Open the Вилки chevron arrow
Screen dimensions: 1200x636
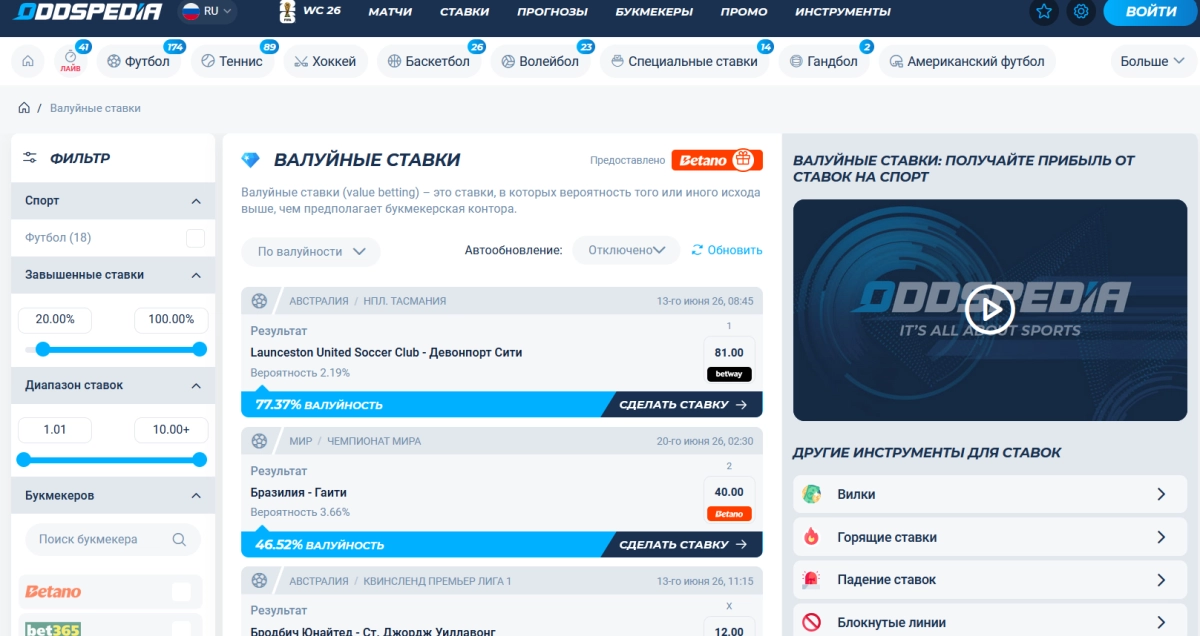1161,494
